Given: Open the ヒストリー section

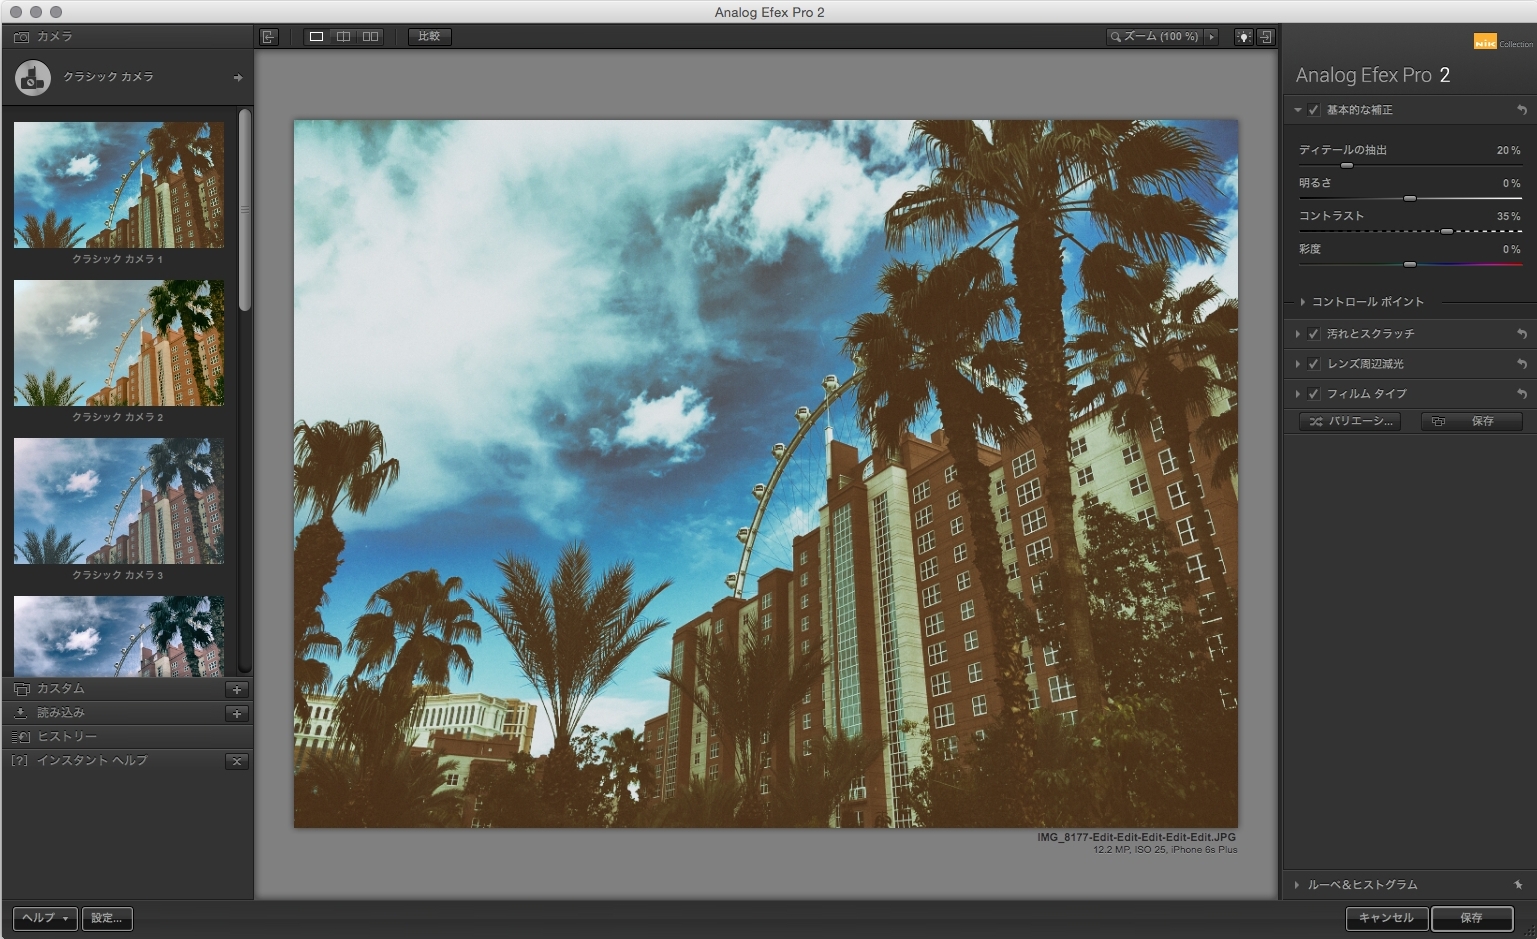Looking at the screenshot, I should point(127,737).
